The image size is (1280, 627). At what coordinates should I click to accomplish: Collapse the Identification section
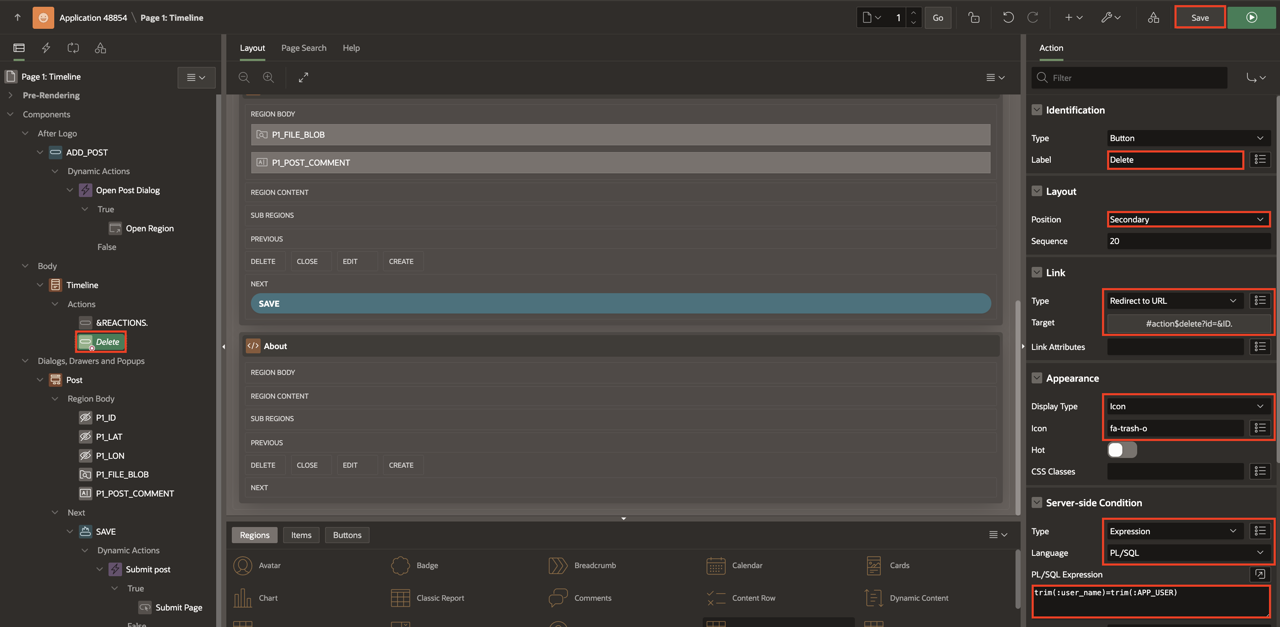coord(1037,110)
